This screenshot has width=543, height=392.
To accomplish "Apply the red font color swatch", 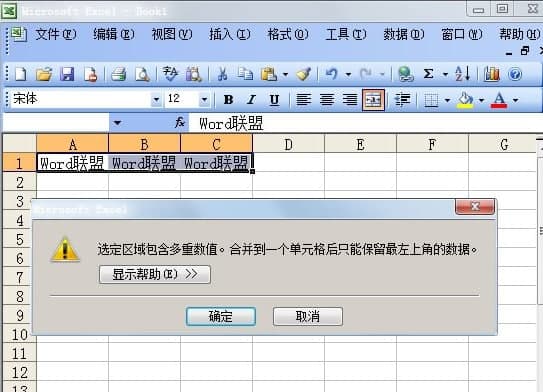I will pyautogui.click(x=499, y=100).
